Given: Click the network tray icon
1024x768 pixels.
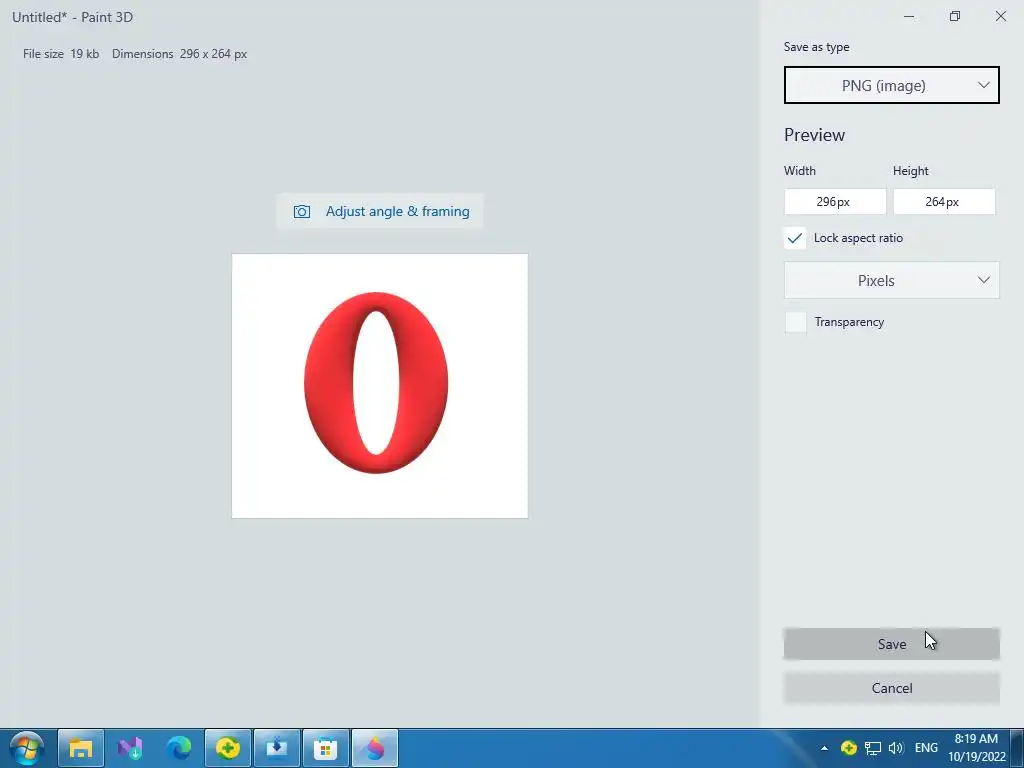Looking at the screenshot, I should pos(872,748).
